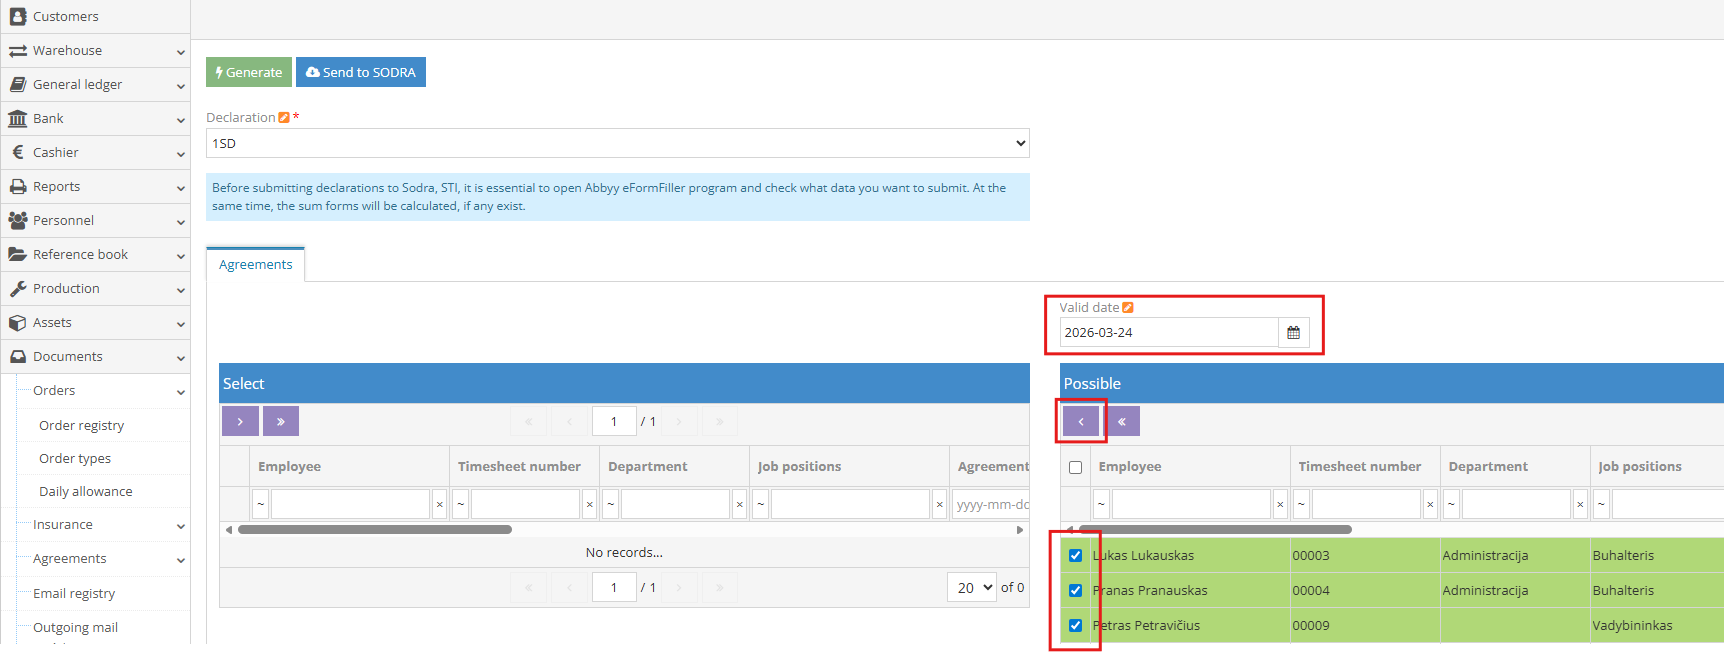This screenshot has width=1724, height=652.
Task: Uncheck the Lukas Lukauskas row checkbox
Action: click(x=1075, y=556)
